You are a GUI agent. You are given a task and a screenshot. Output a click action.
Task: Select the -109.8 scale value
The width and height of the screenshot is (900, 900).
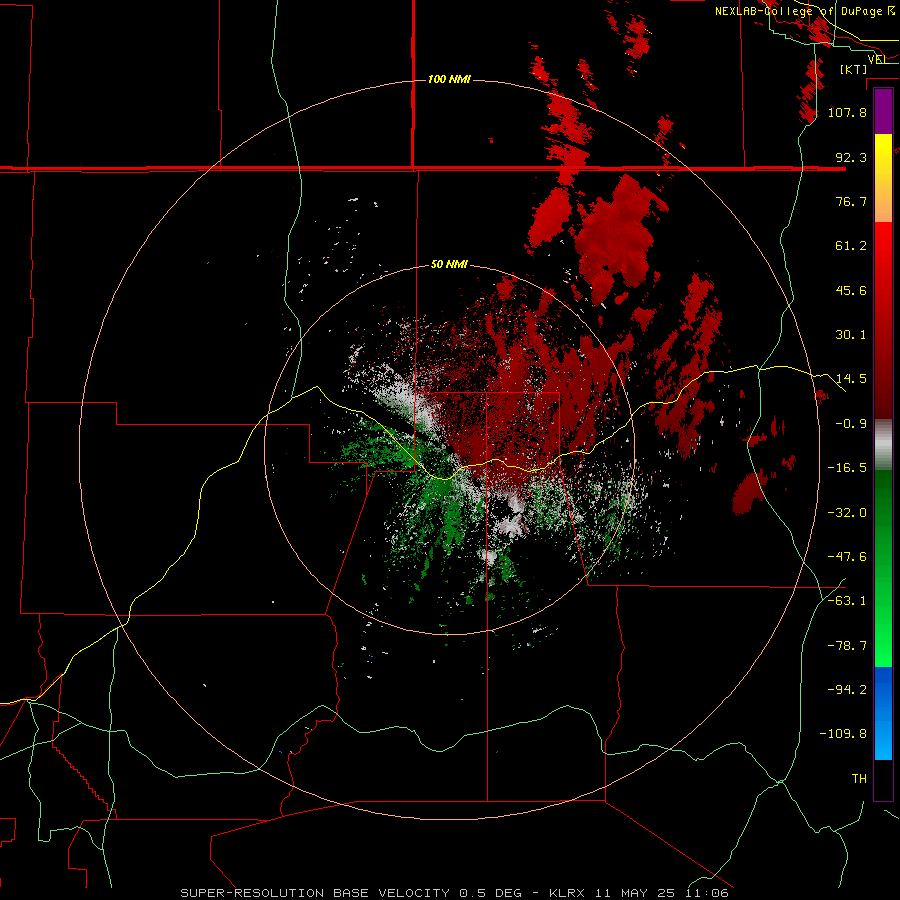point(843,734)
